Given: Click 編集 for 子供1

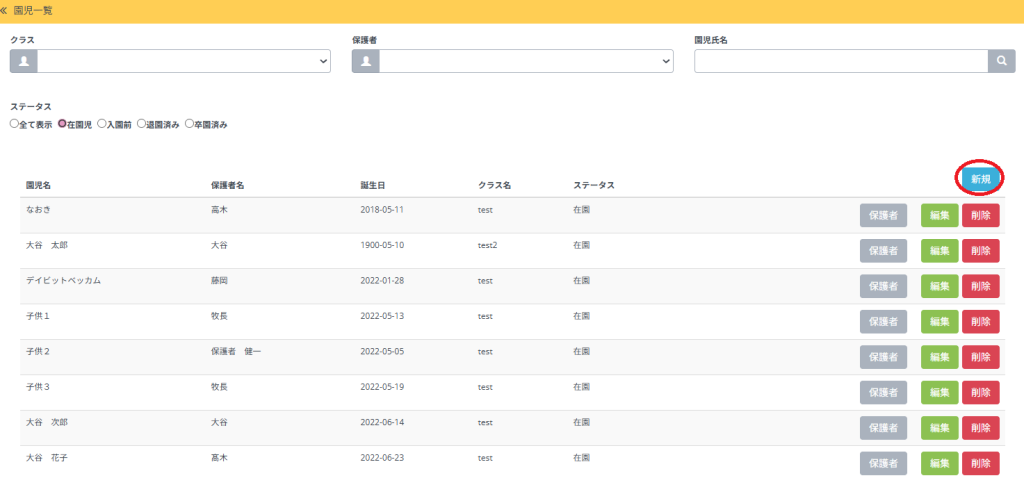Looking at the screenshot, I should (x=939, y=321).
